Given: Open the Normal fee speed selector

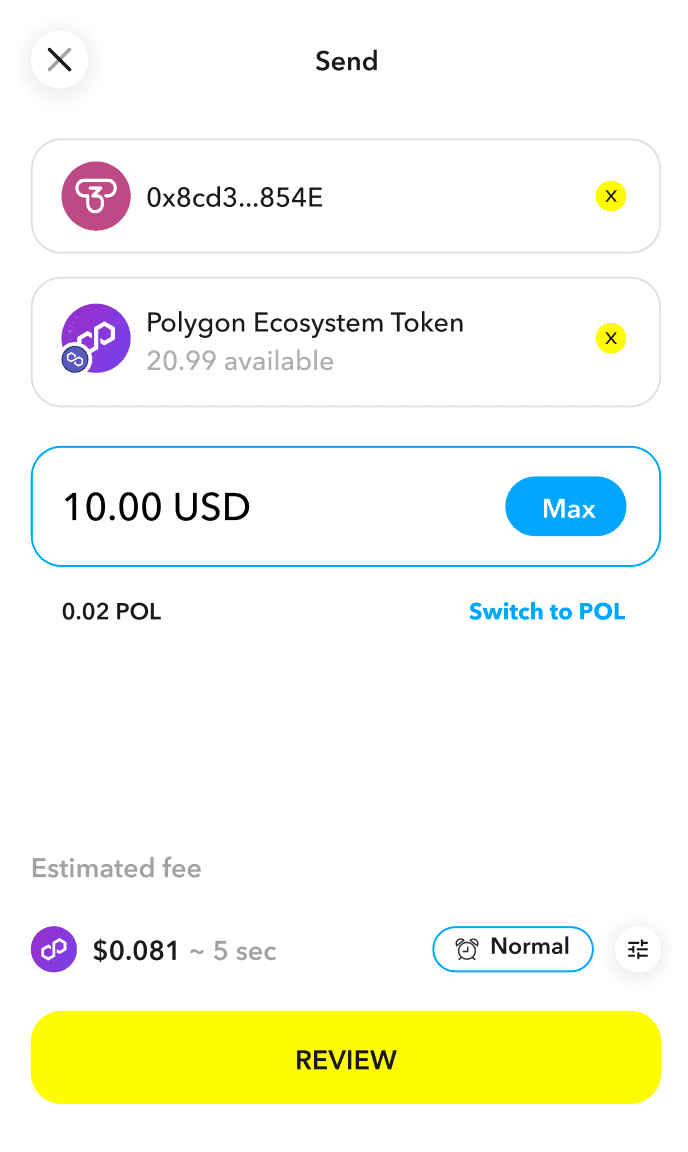Looking at the screenshot, I should (512, 948).
